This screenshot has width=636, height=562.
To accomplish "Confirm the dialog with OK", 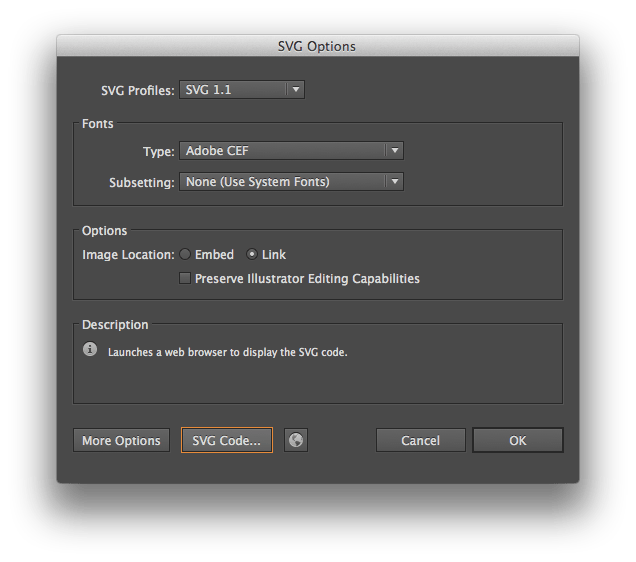I will pos(518,441).
